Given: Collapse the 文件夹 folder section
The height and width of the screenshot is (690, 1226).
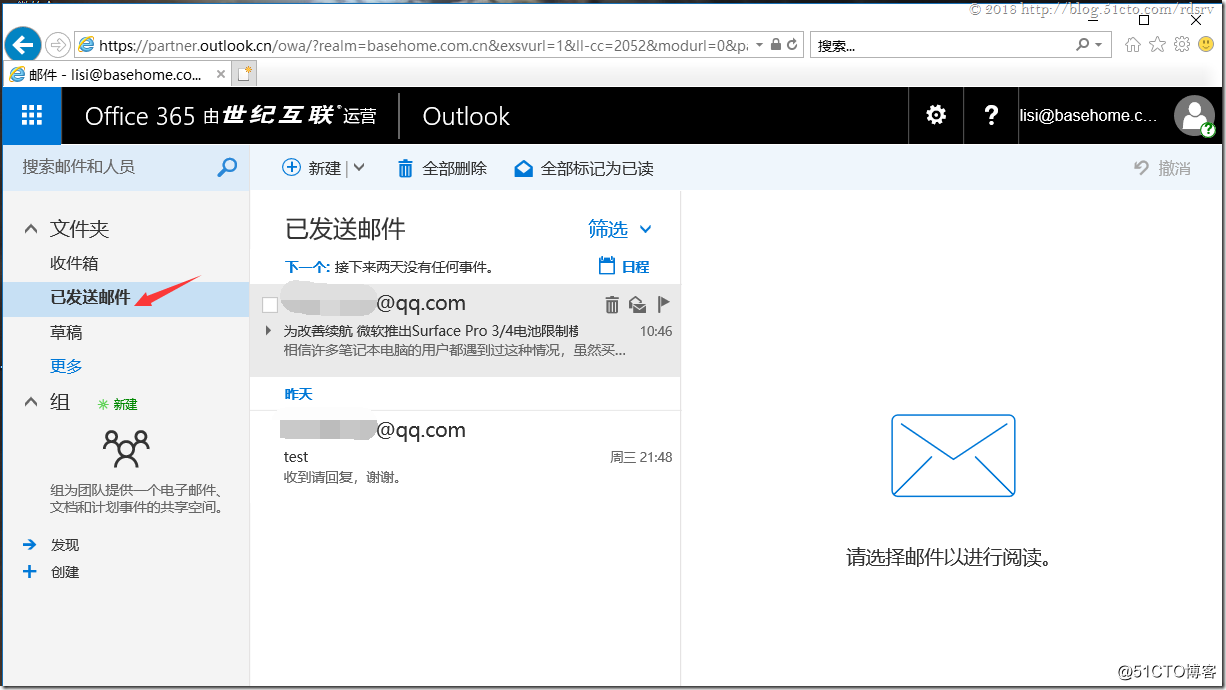Looking at the screenshot, I should 31,229.
